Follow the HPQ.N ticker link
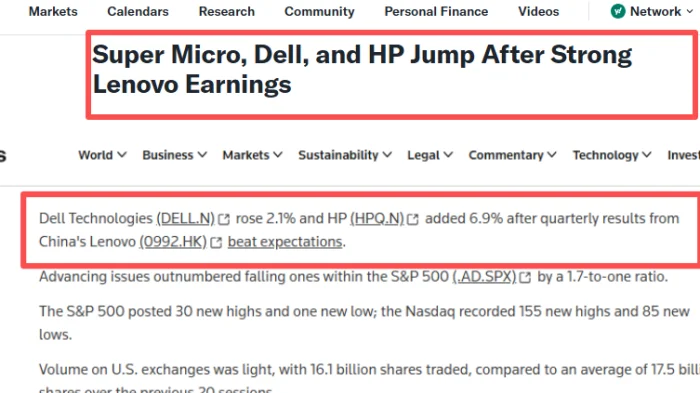The image size is (700, 393). point(377,218)
